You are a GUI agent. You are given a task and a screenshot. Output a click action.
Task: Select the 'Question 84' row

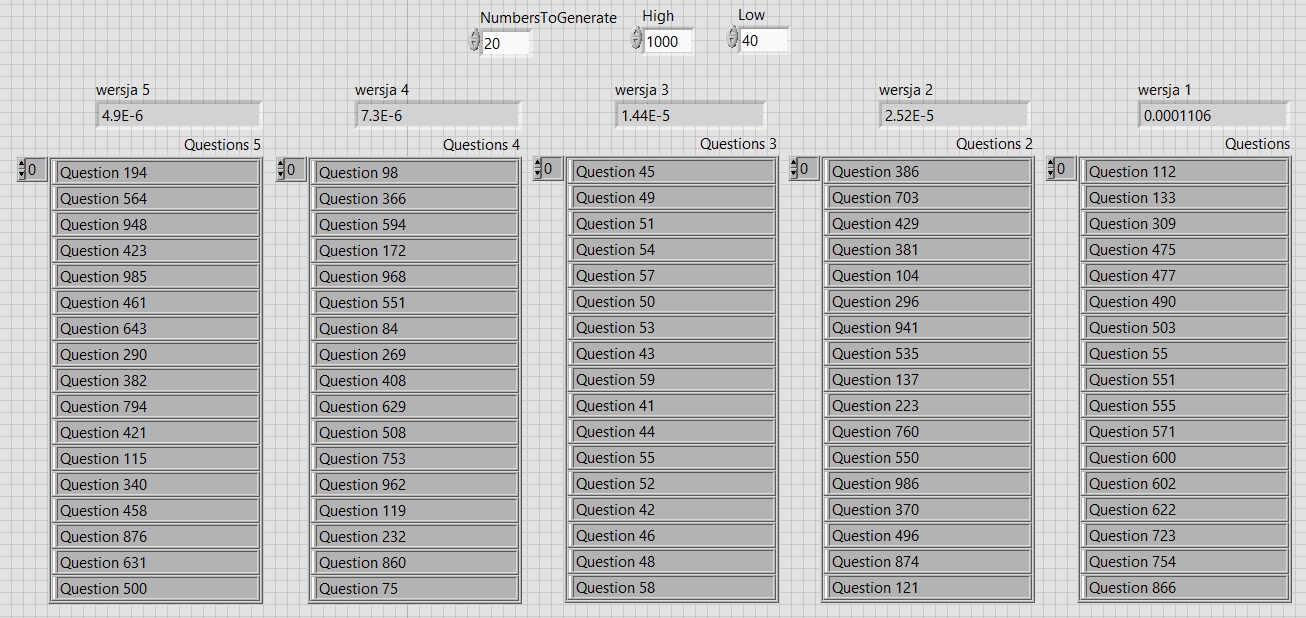(x=416, y=328)
